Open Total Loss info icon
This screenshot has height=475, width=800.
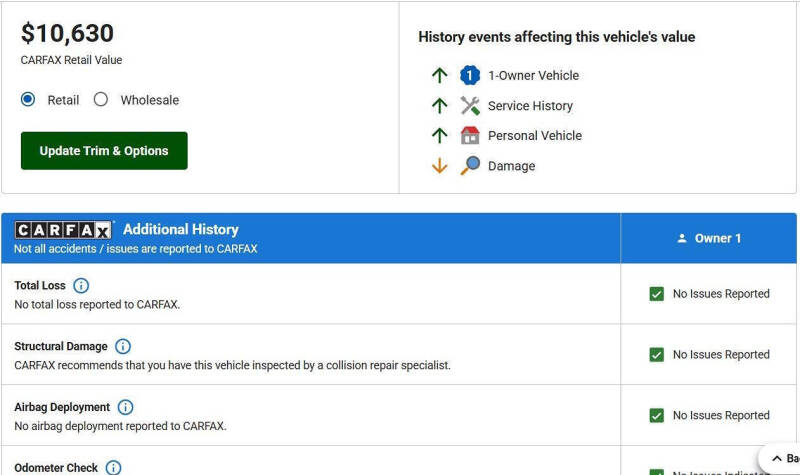click(81, 286)
